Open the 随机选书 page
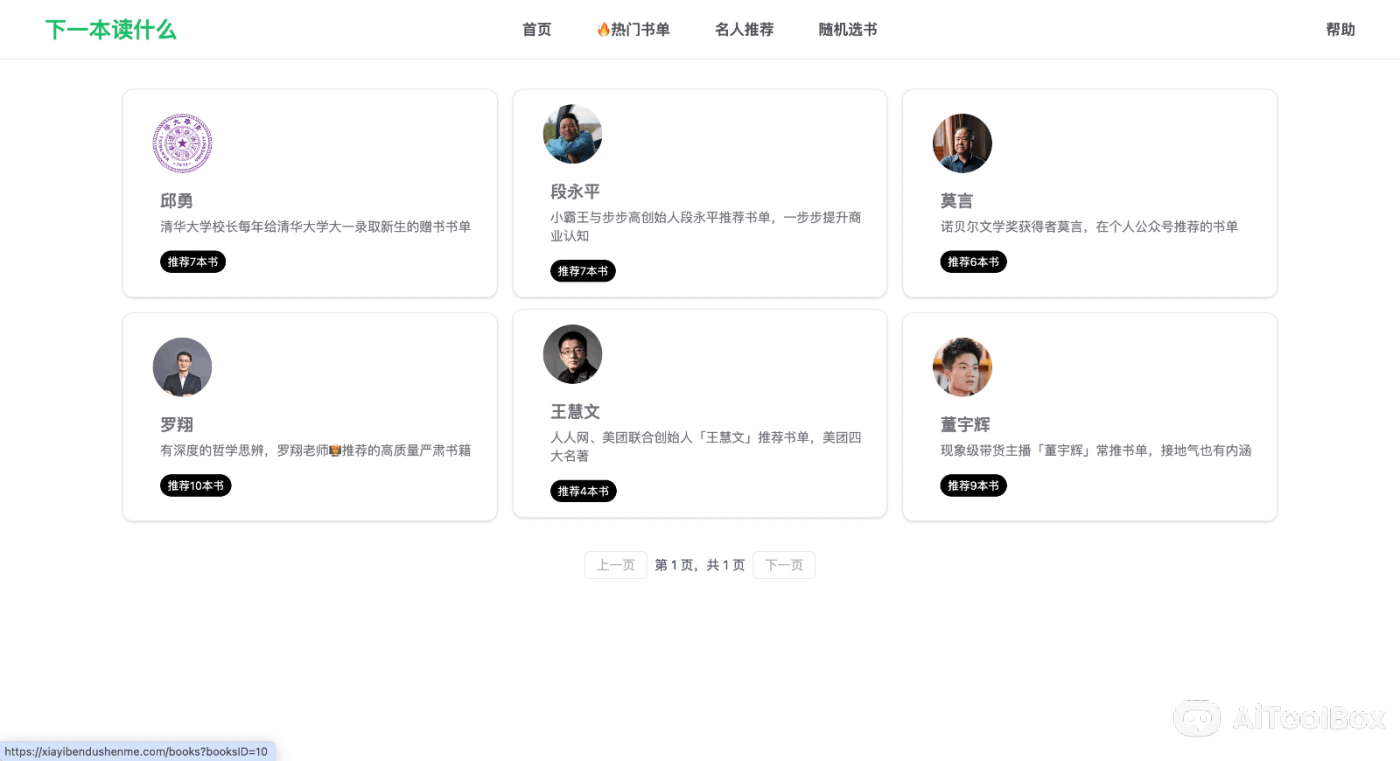 [x=846, y=29]
